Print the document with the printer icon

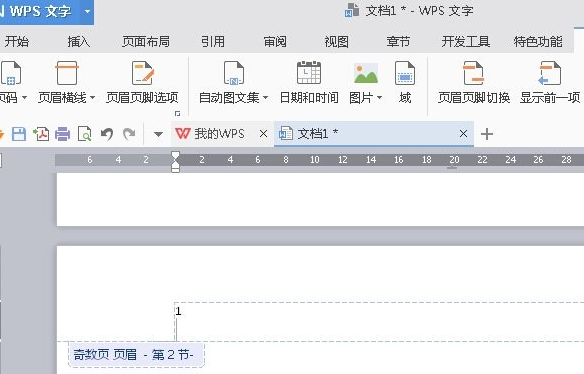point(63,134)
